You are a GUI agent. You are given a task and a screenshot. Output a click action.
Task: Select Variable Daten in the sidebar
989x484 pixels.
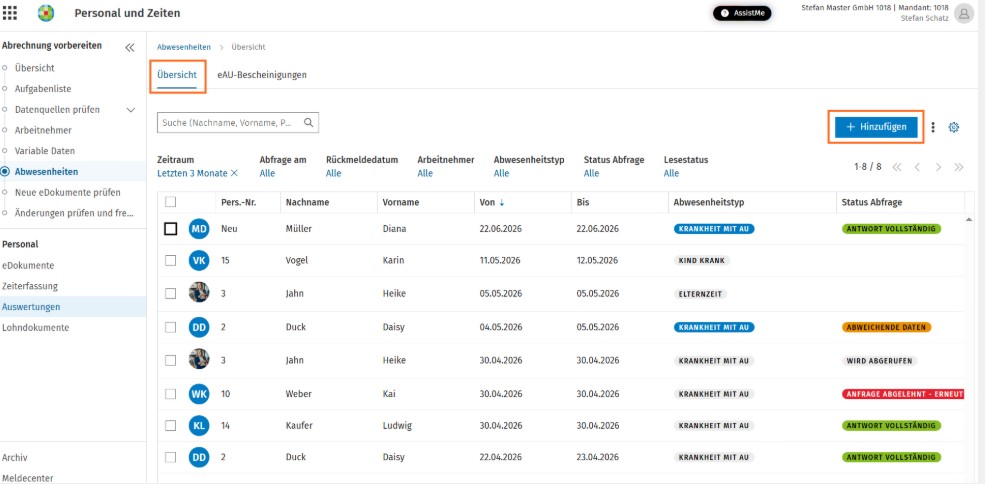click(x=45, y=151)
